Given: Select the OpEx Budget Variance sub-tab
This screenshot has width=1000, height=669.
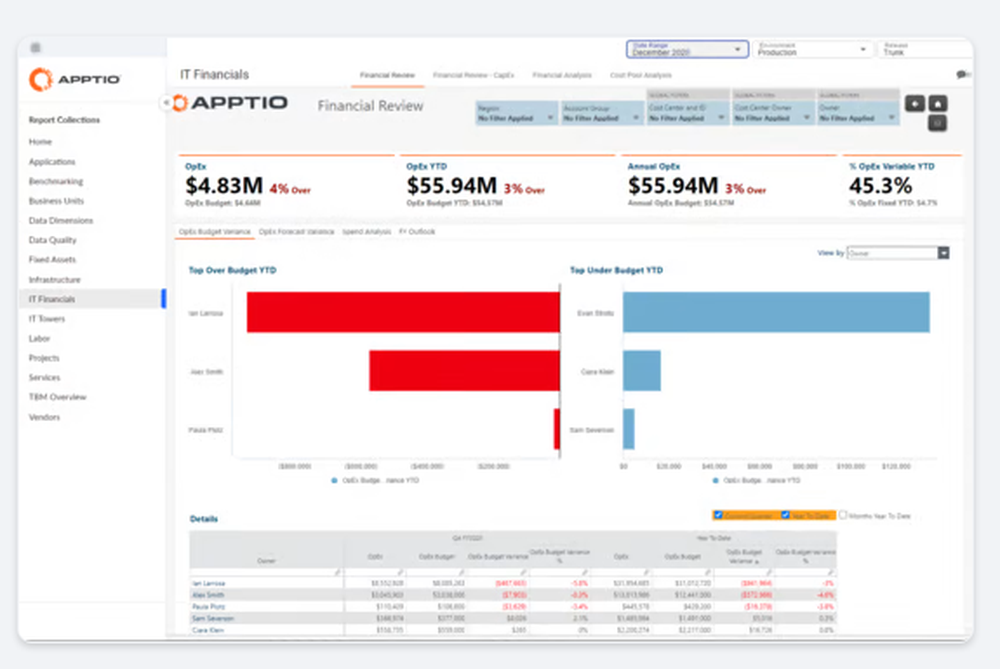Looking at the screenshot, I should (215, 232).
